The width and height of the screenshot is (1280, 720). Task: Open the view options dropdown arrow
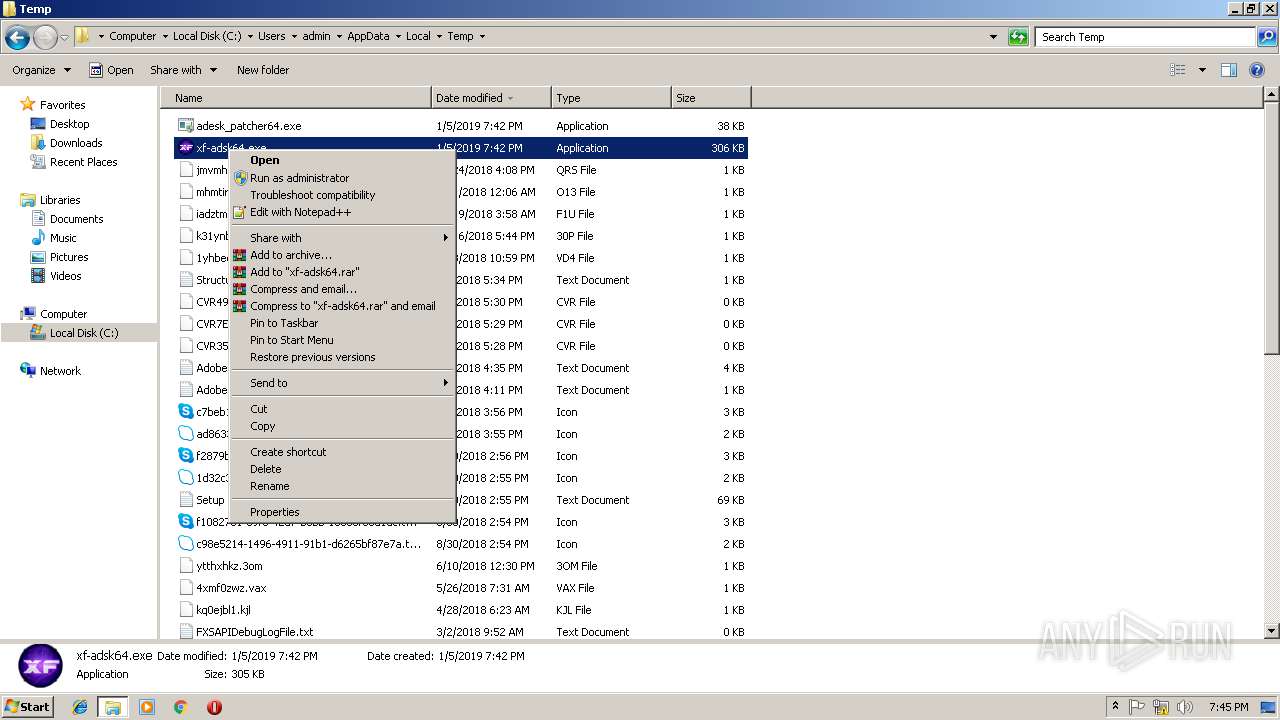point(1202,70)
